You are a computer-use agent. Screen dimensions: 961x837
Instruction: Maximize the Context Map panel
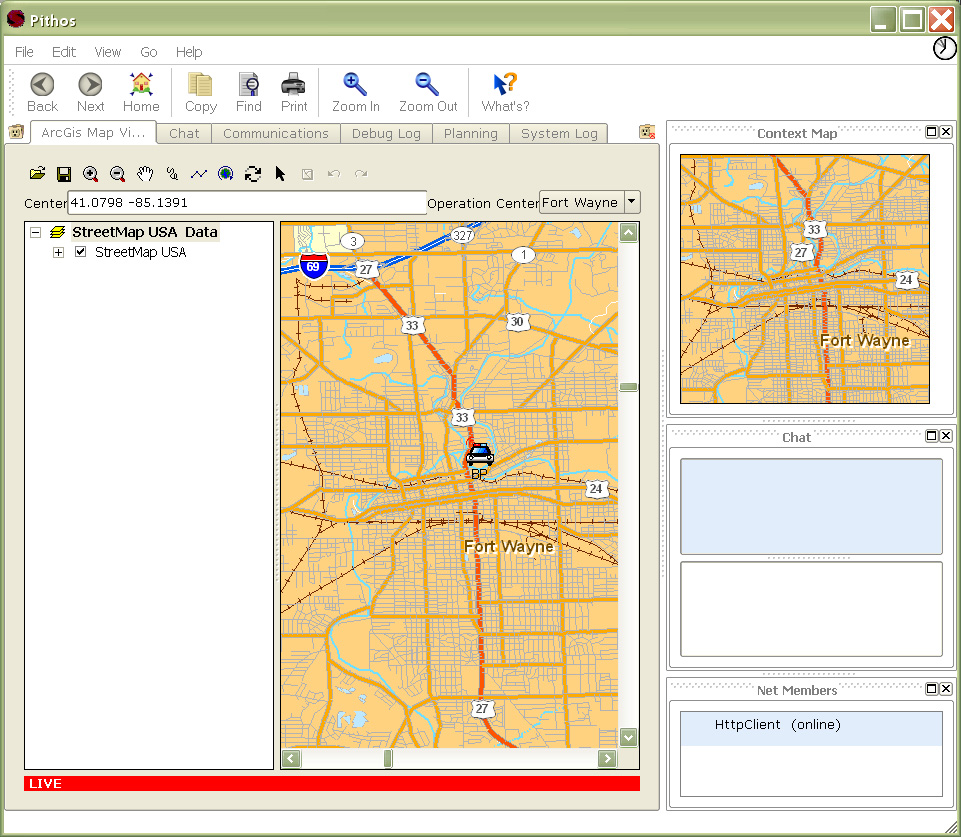[x=932, y=132]
